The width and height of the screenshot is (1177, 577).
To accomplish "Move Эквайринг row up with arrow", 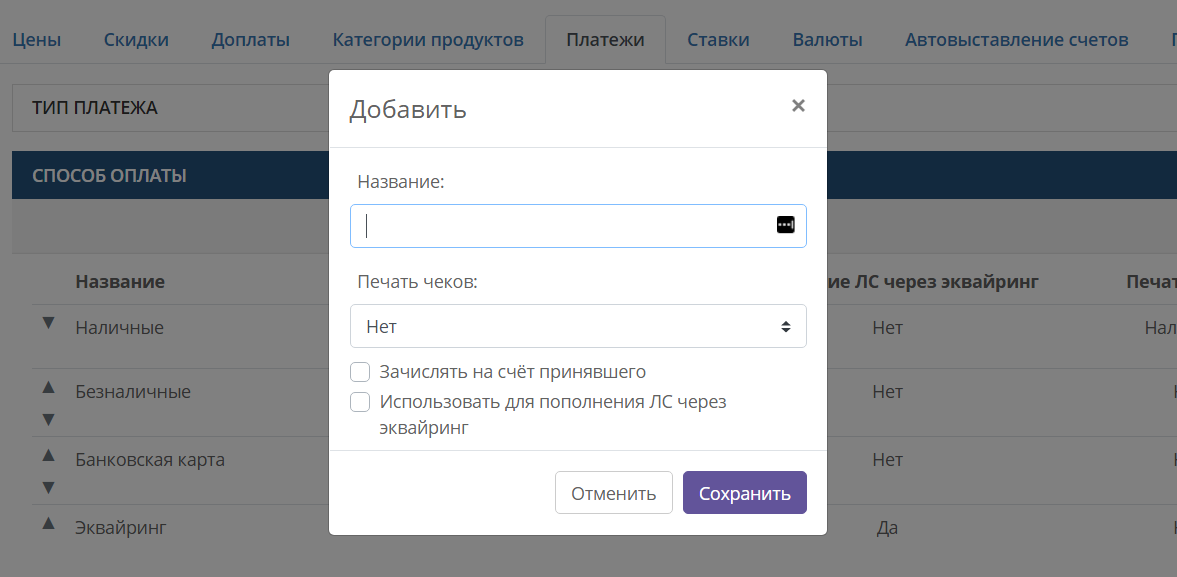I will pos(48,523).
